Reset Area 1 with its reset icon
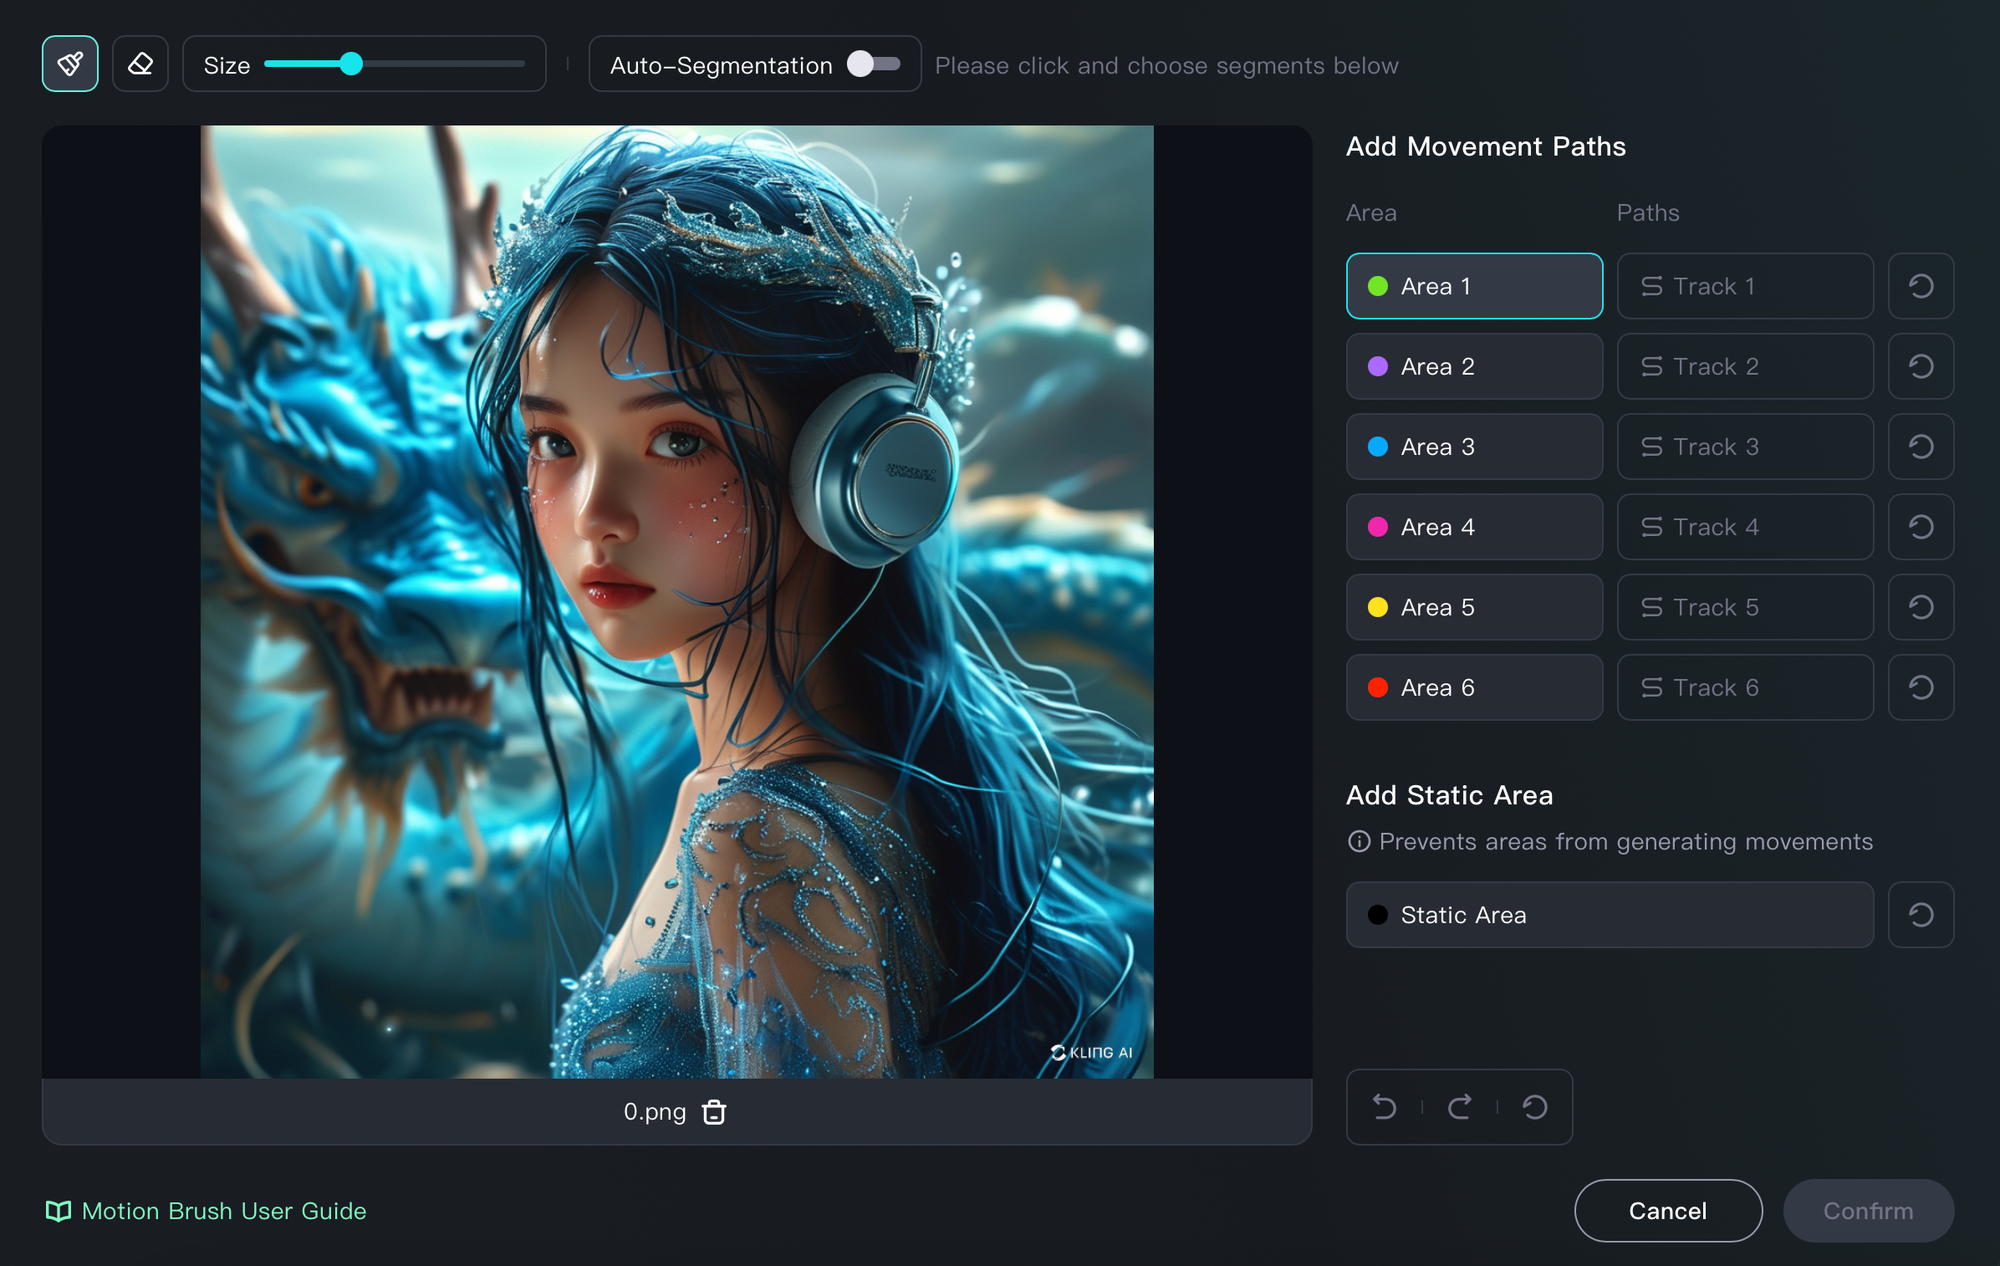The image size is (2000, 1266). (x=1920, y=286)
